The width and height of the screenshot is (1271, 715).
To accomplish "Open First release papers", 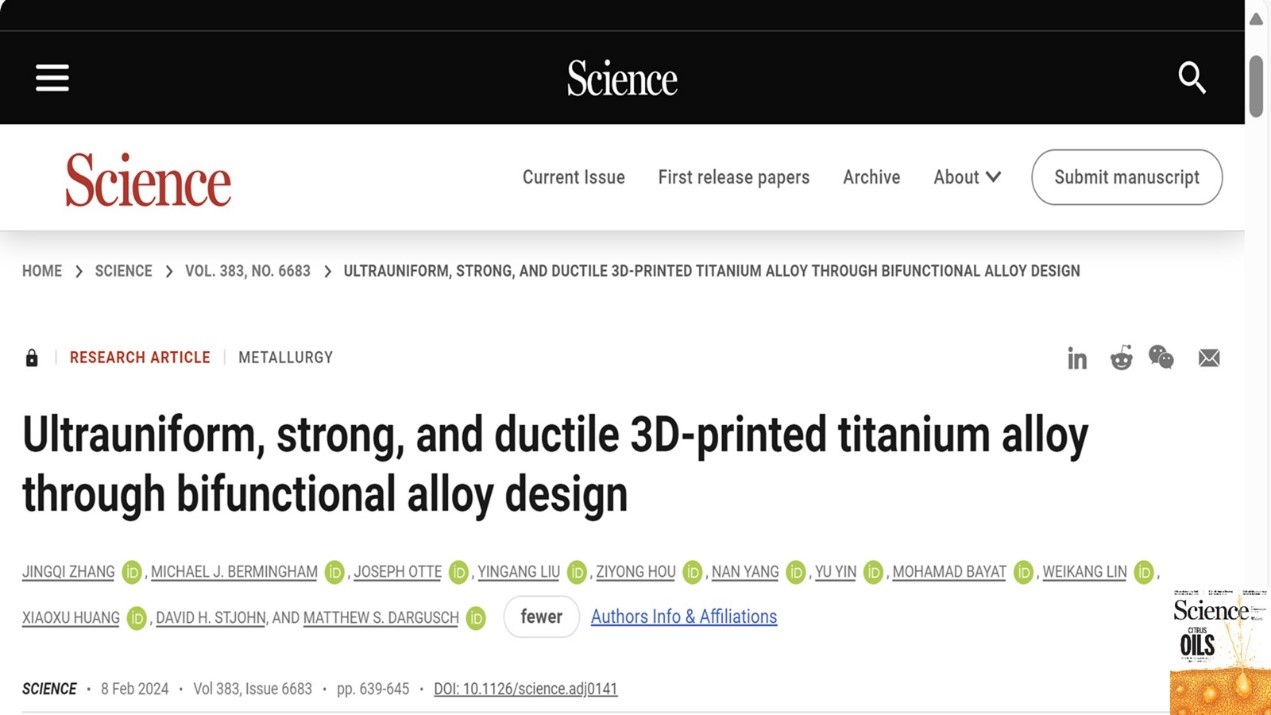I will (x=733, y=177).
